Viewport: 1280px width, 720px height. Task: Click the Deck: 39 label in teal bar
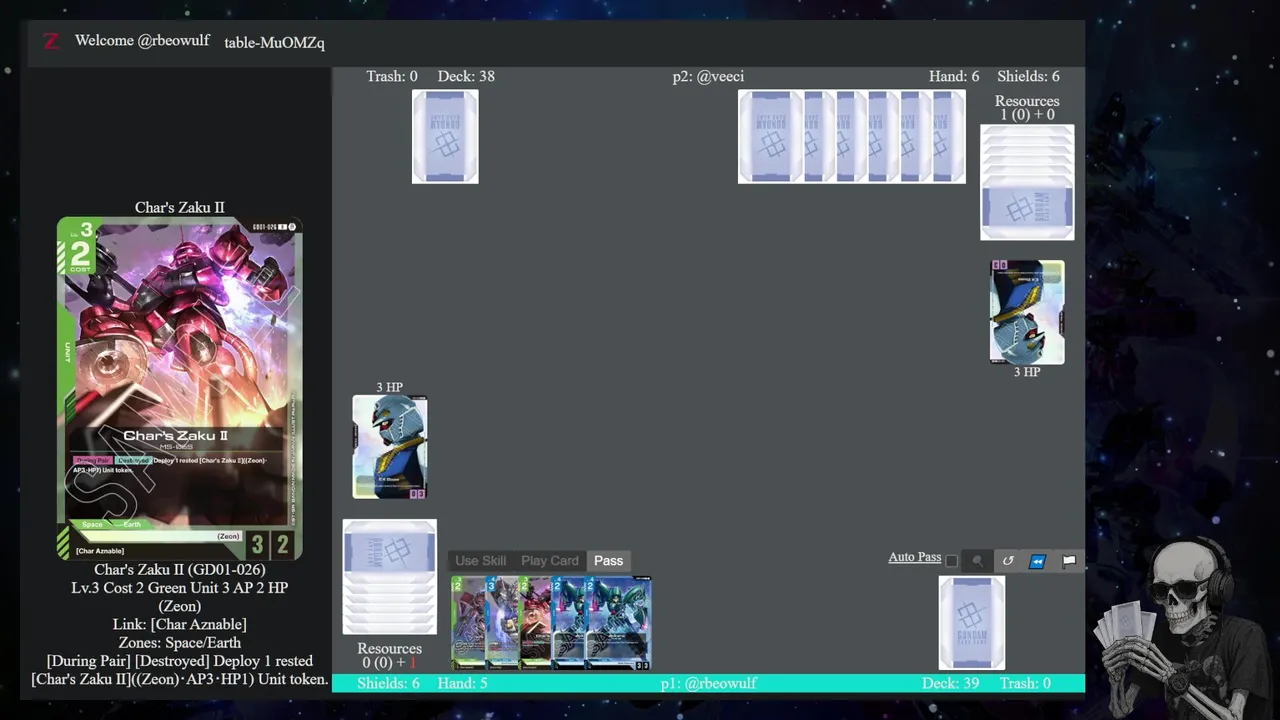point(950,683)
